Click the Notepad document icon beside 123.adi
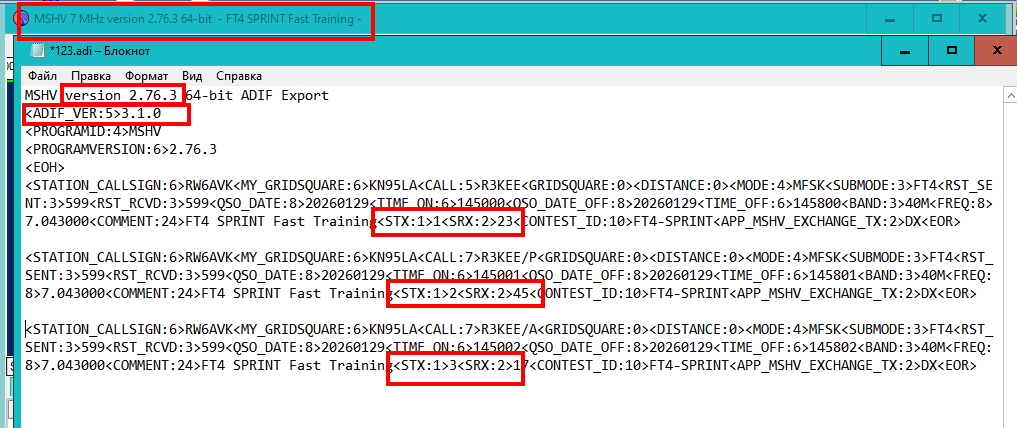 click(x=38, y=51)
